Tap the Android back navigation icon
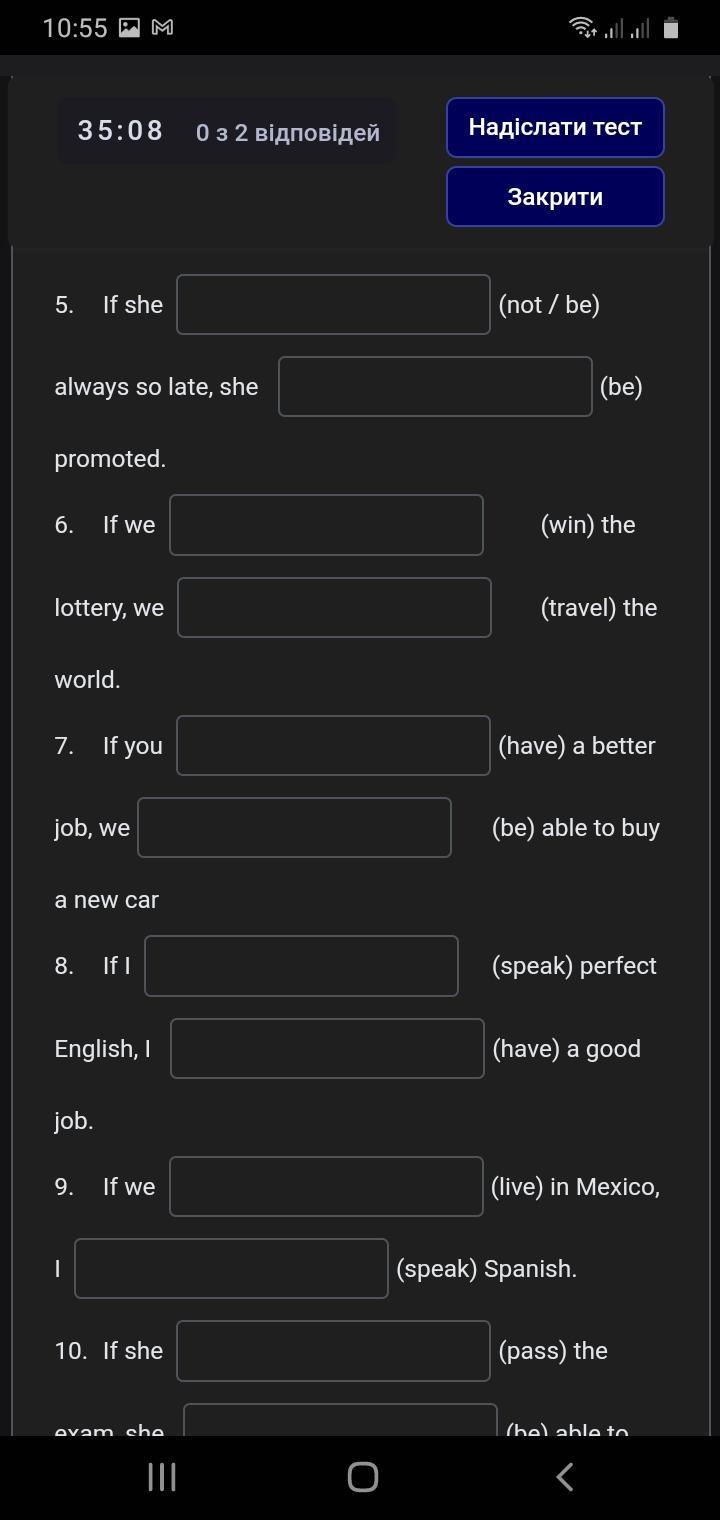Viewport: 720px width, 1520px height. (565, 1476)
